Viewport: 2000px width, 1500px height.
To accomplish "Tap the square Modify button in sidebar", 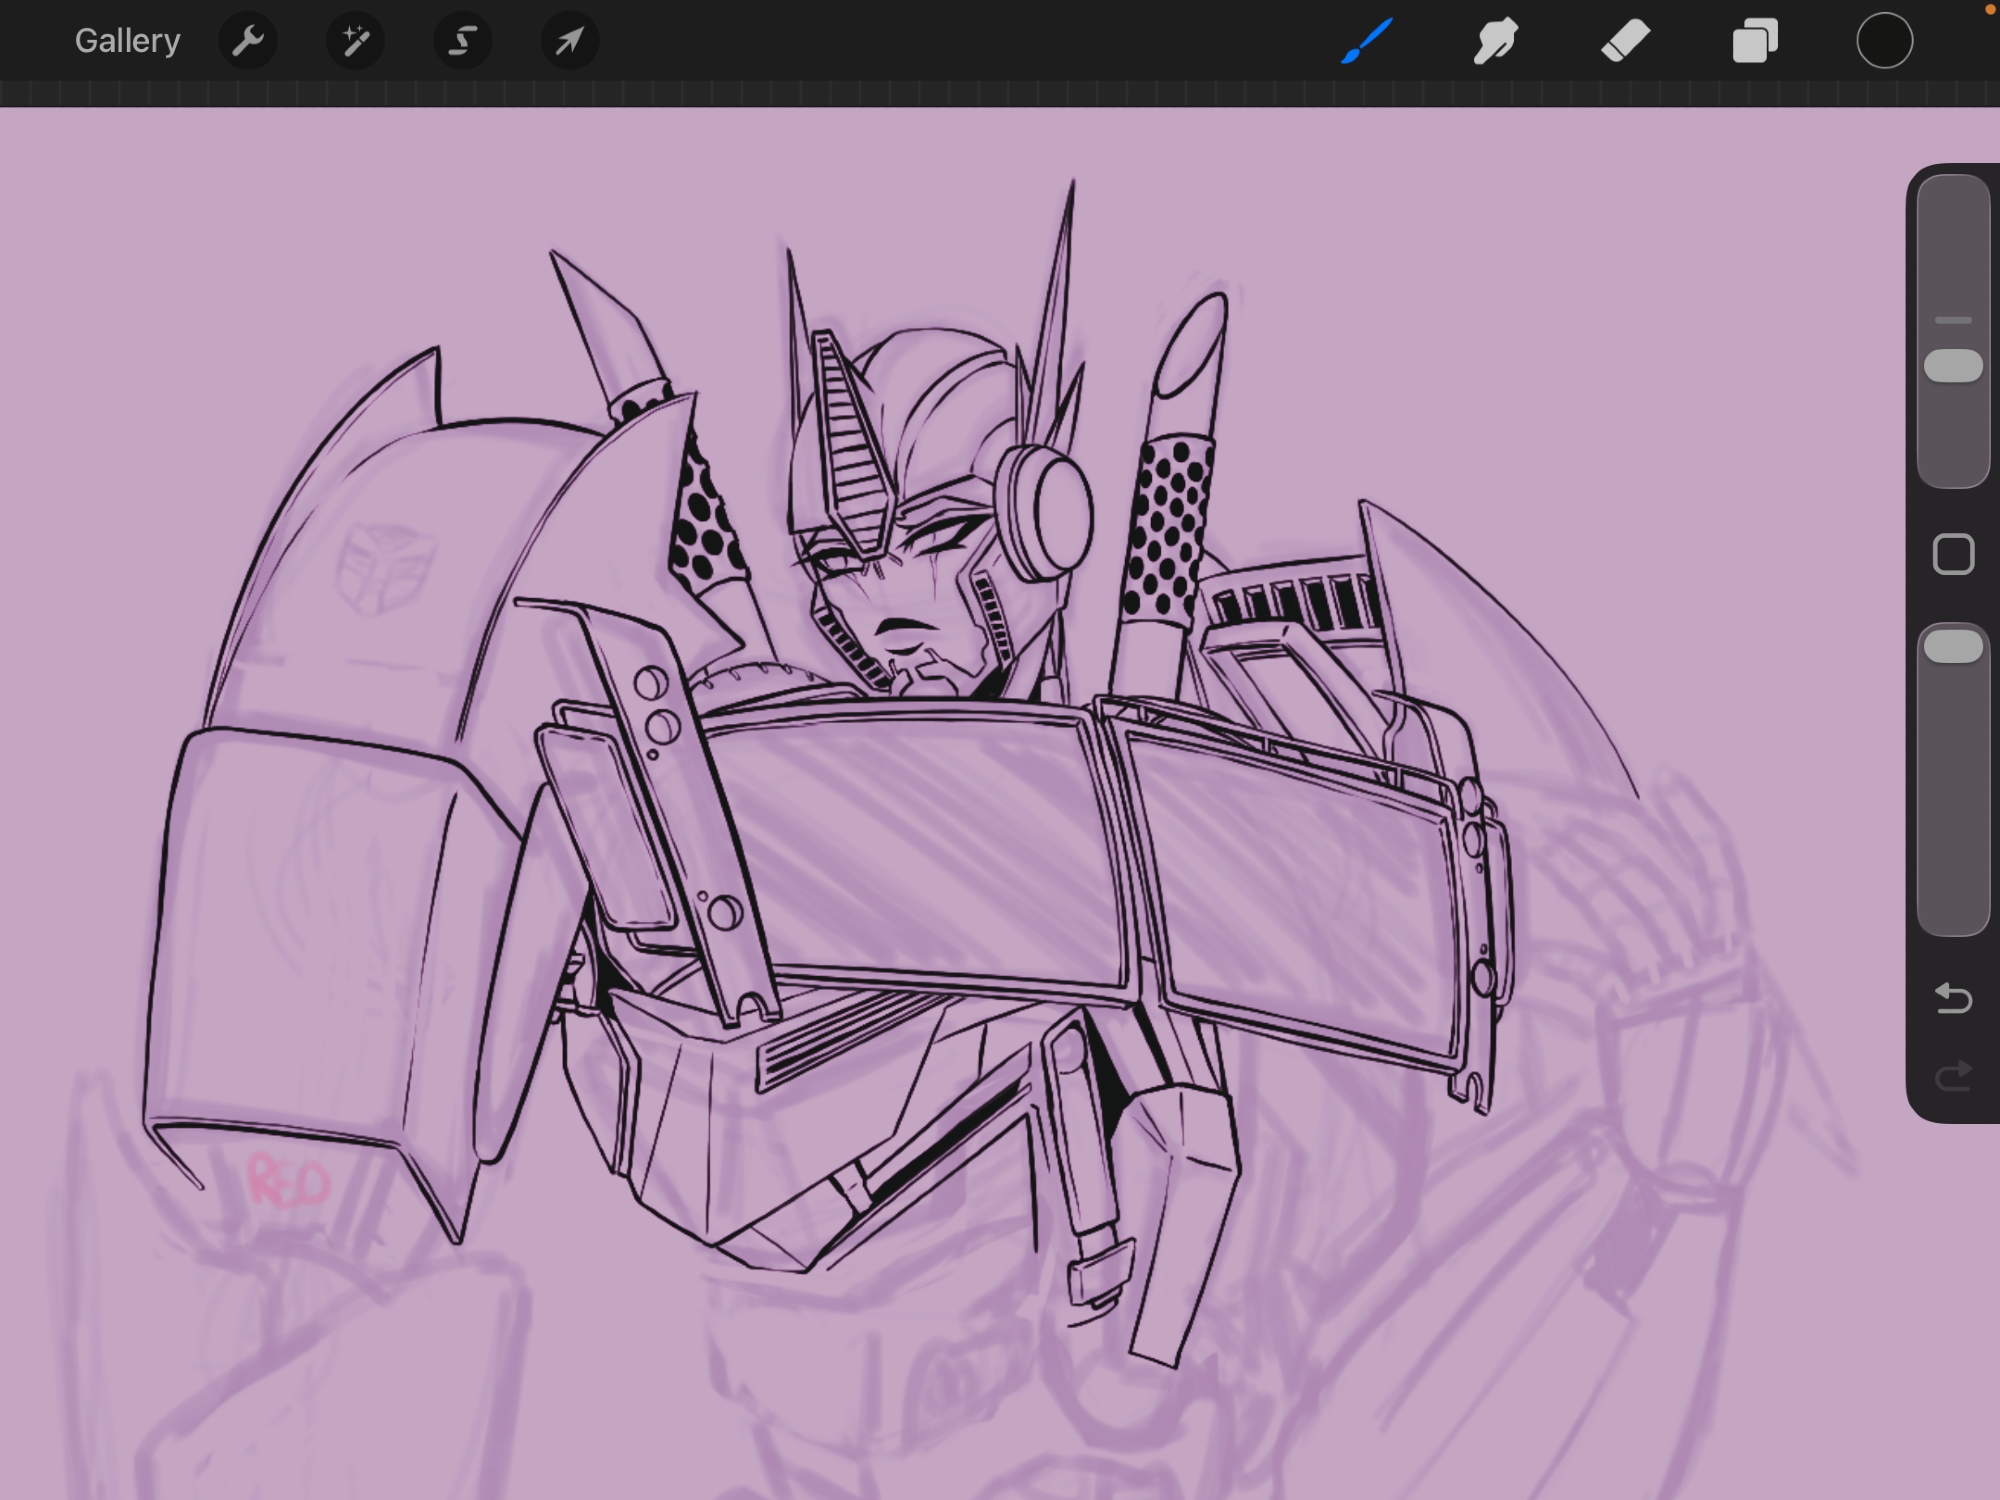I will pyautogui.click(x=1953, y=554).
